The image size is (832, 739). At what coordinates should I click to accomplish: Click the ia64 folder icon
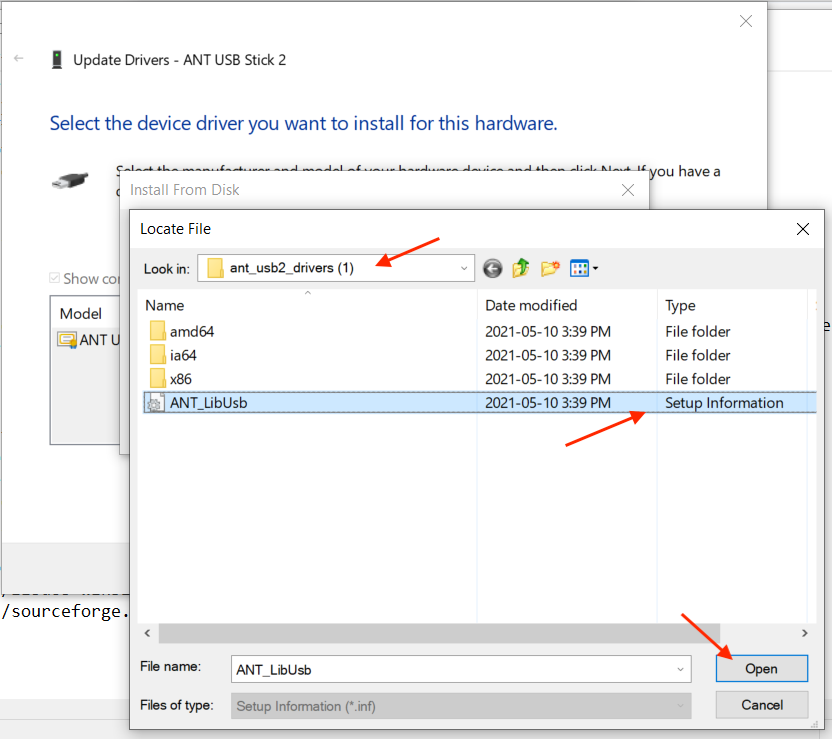(158, 355)
